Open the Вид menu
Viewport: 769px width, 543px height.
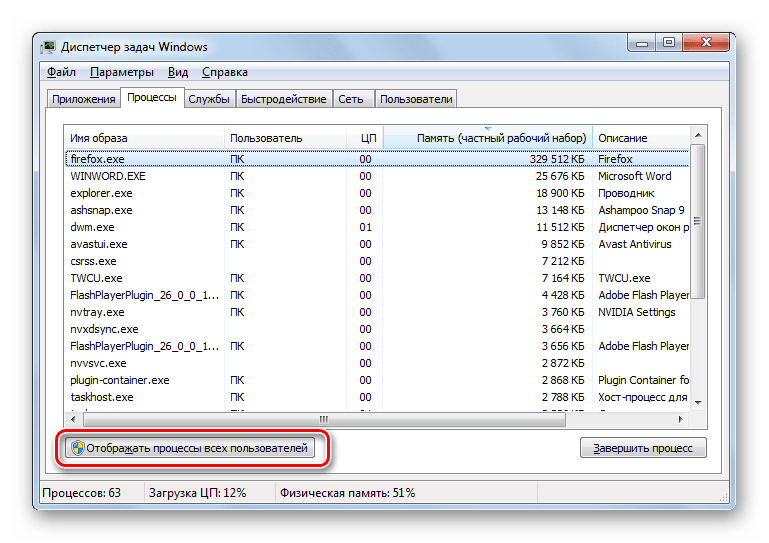tap(178, 72)
